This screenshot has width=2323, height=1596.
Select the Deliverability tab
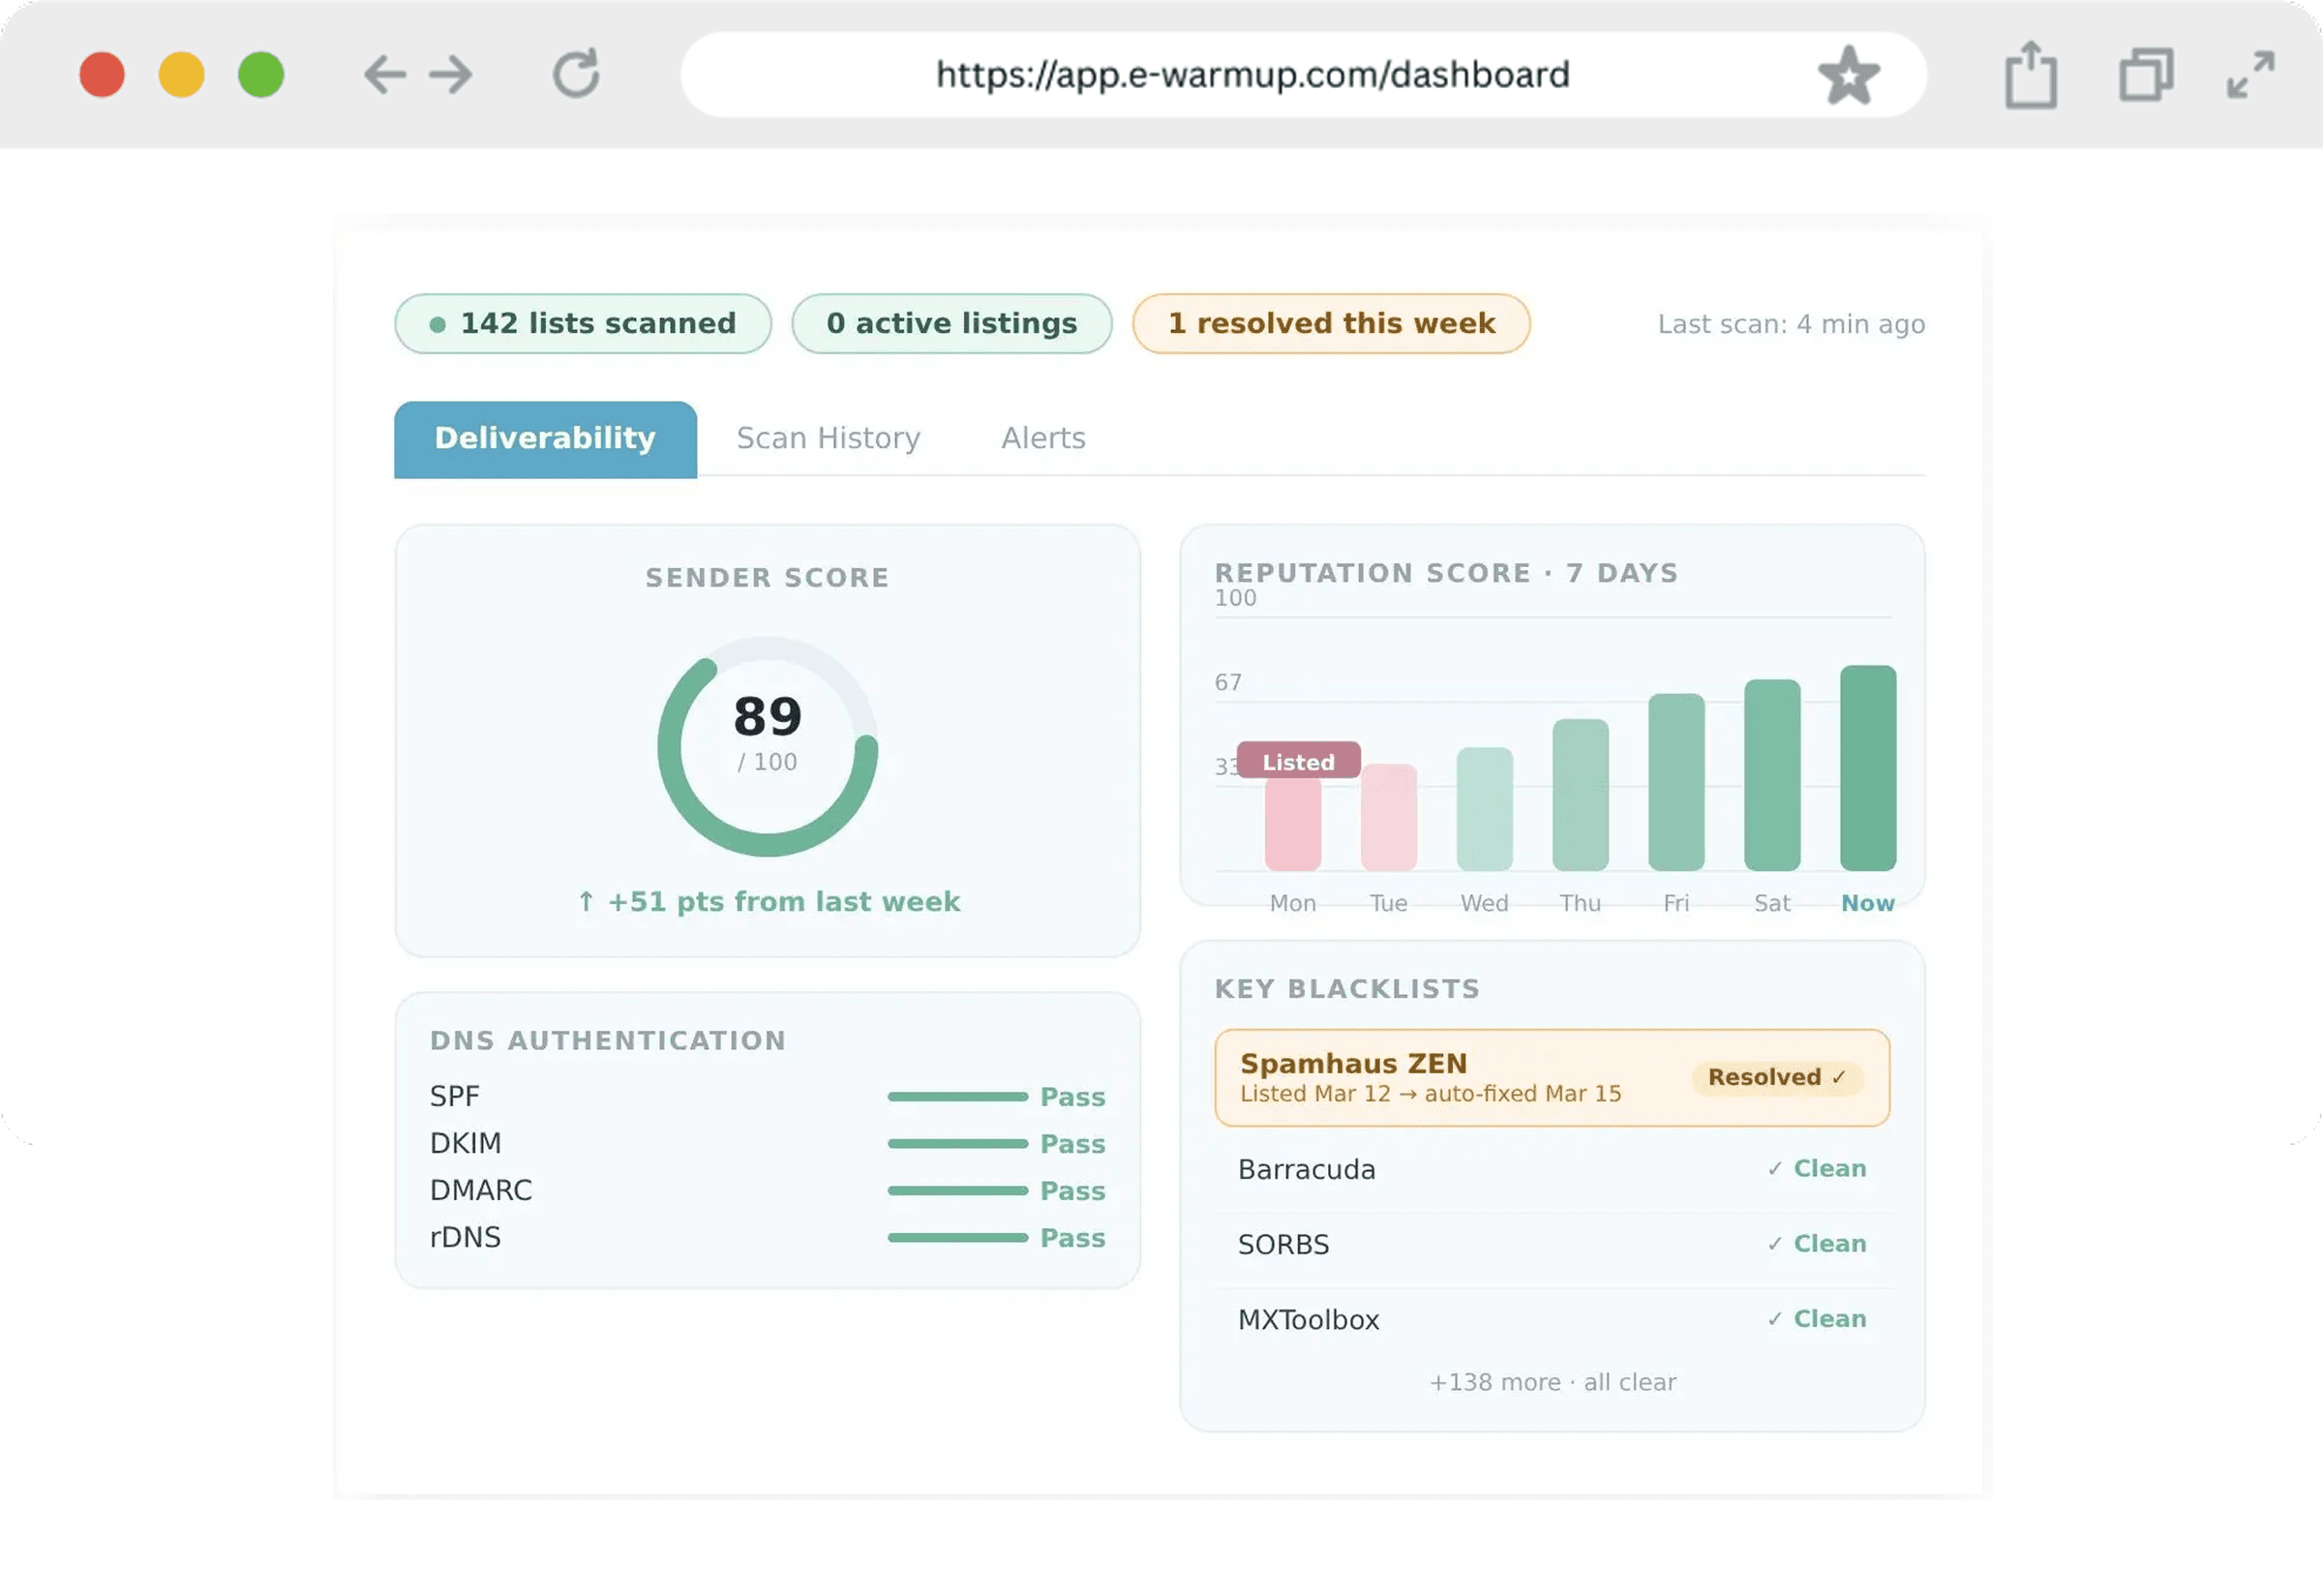click(545, 439)
